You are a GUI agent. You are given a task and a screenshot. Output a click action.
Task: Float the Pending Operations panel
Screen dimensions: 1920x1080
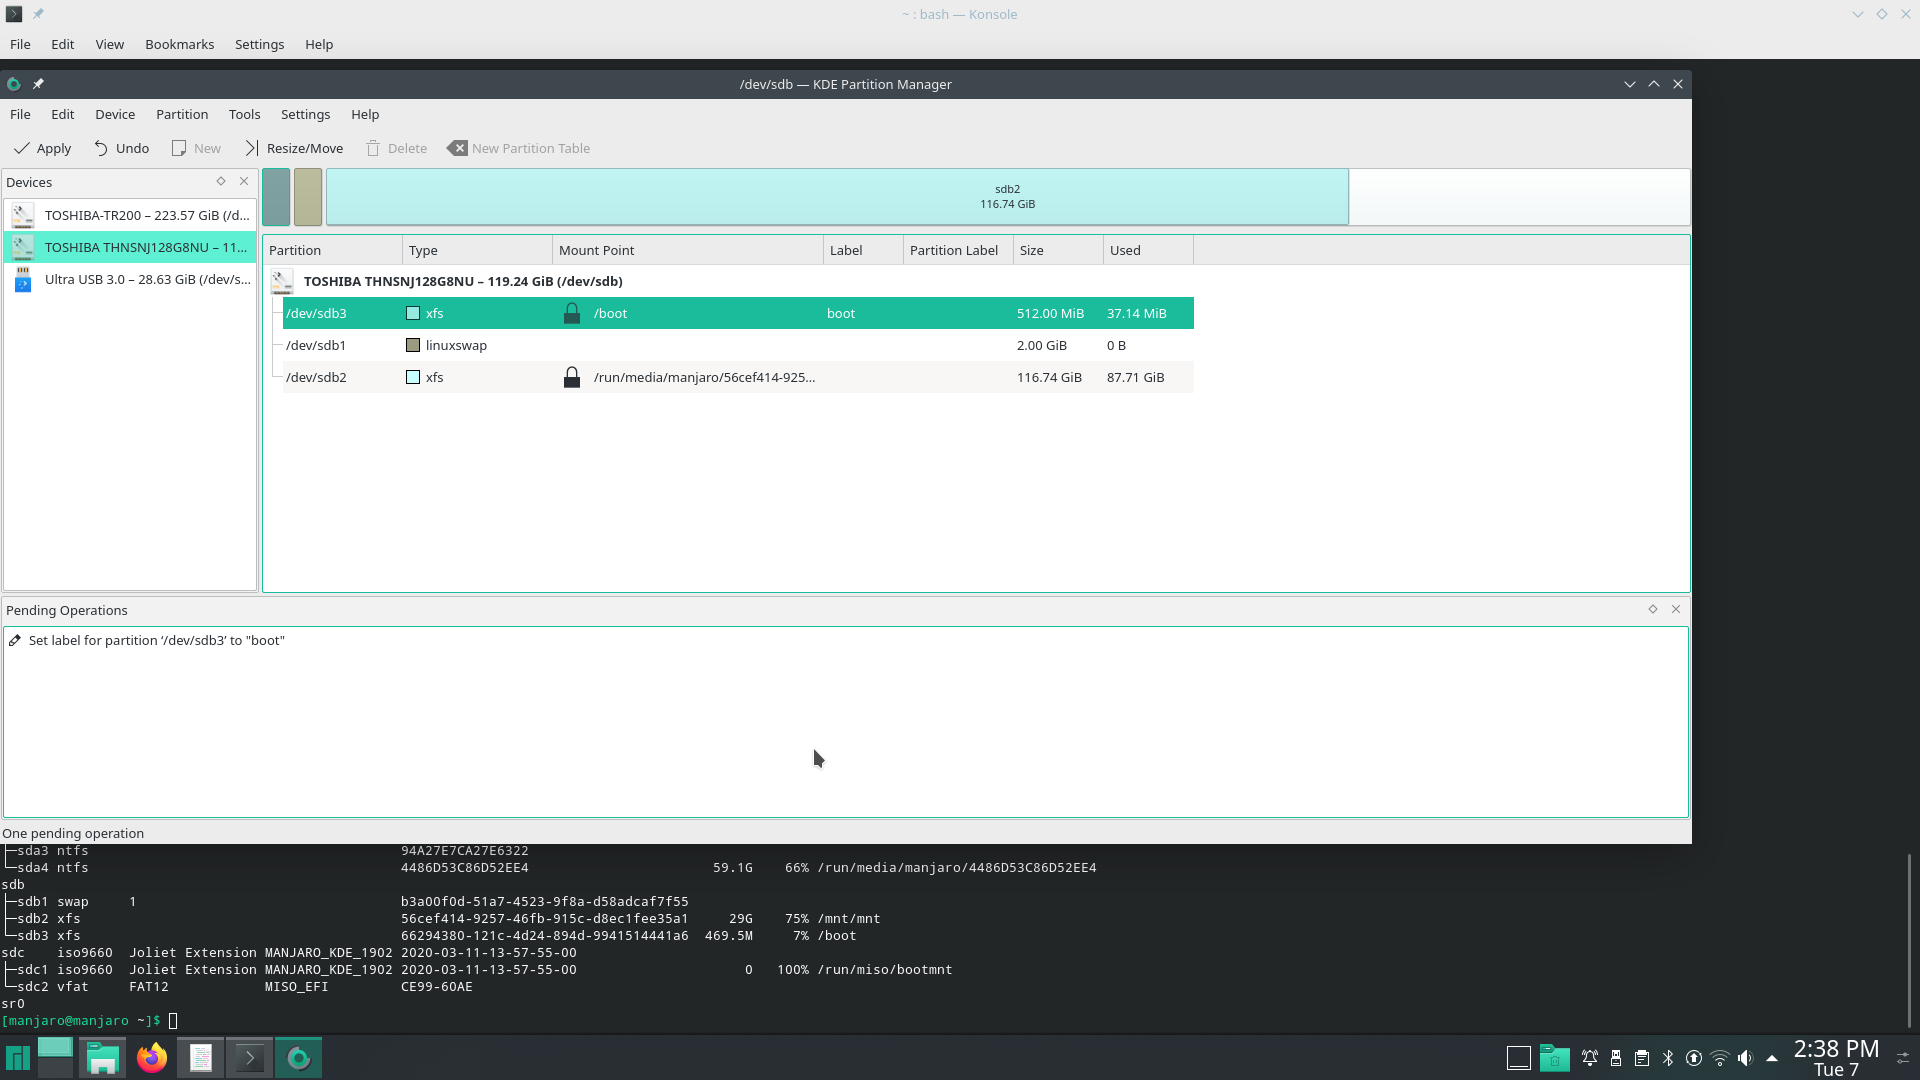point(1653,609)
